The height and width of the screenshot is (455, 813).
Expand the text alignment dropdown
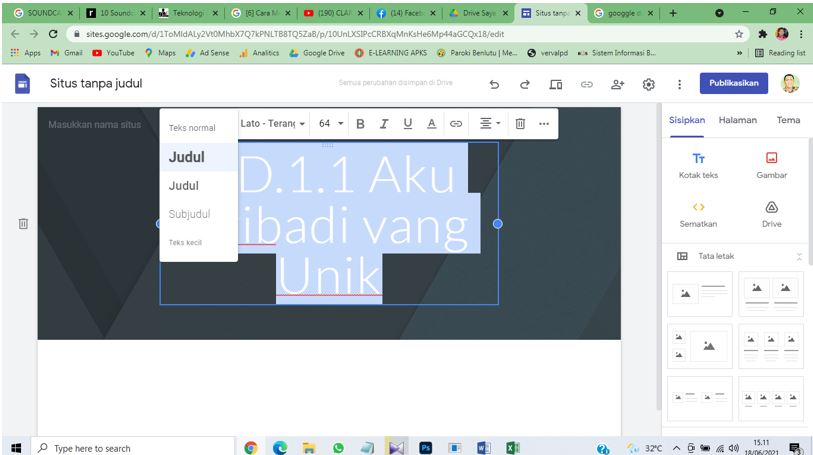point(489,123)
